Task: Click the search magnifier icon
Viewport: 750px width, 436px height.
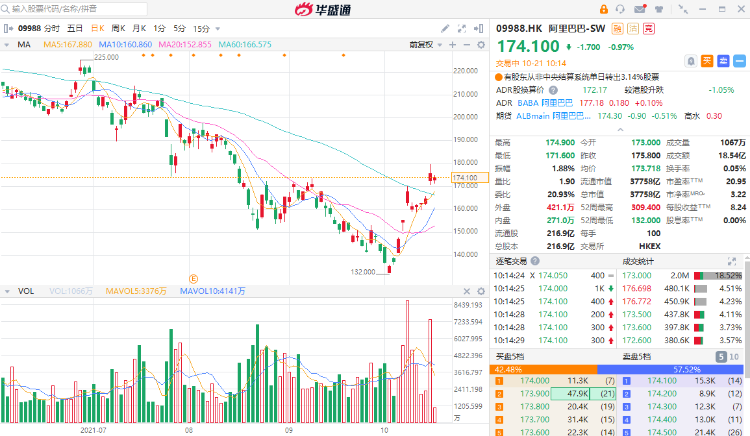Action: pyautogui.click(x=5, y=9)
